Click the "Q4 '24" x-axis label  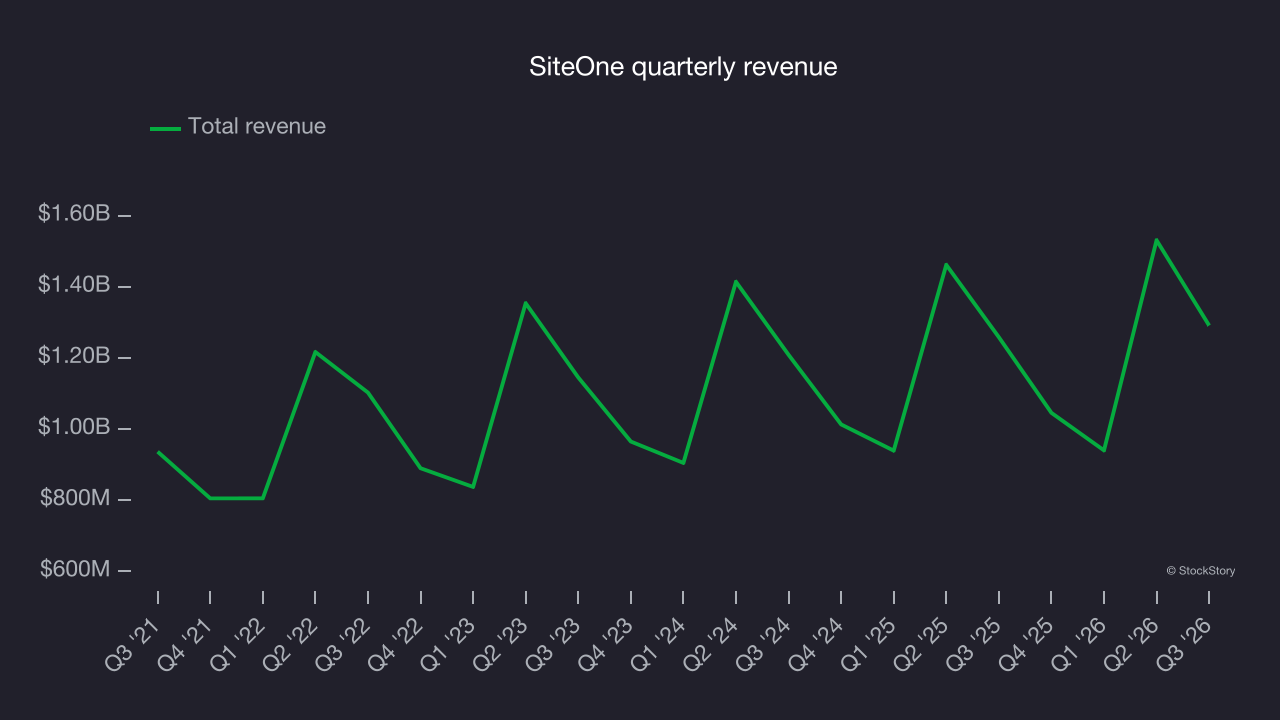[816, 644]
